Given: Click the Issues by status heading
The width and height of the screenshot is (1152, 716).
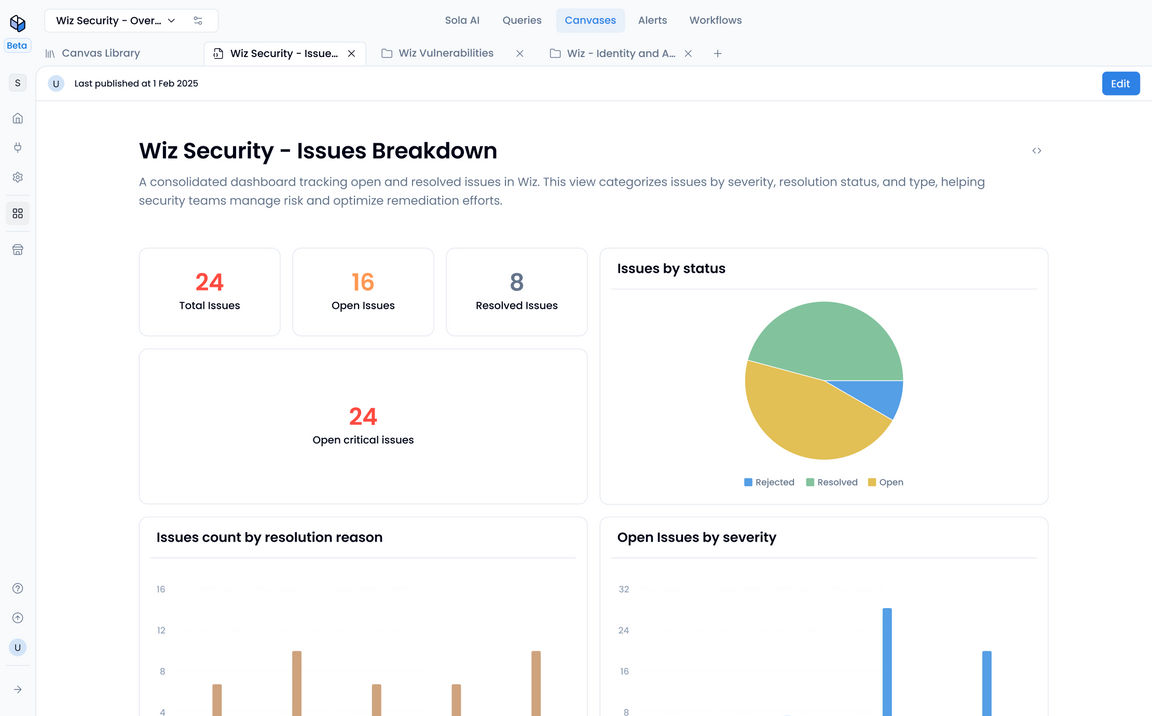Looking at the screenshot, I should pos(672,269).
